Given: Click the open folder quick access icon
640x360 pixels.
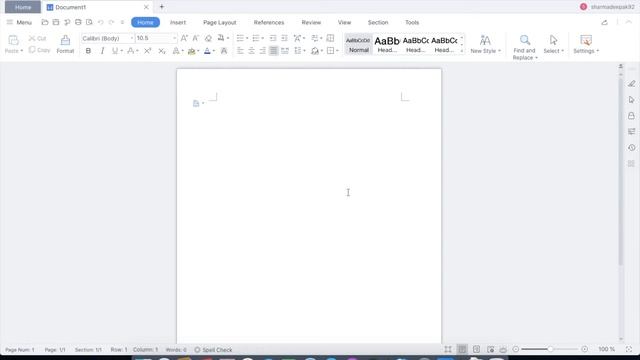Looking at the screenshot, I should (45, 22).
